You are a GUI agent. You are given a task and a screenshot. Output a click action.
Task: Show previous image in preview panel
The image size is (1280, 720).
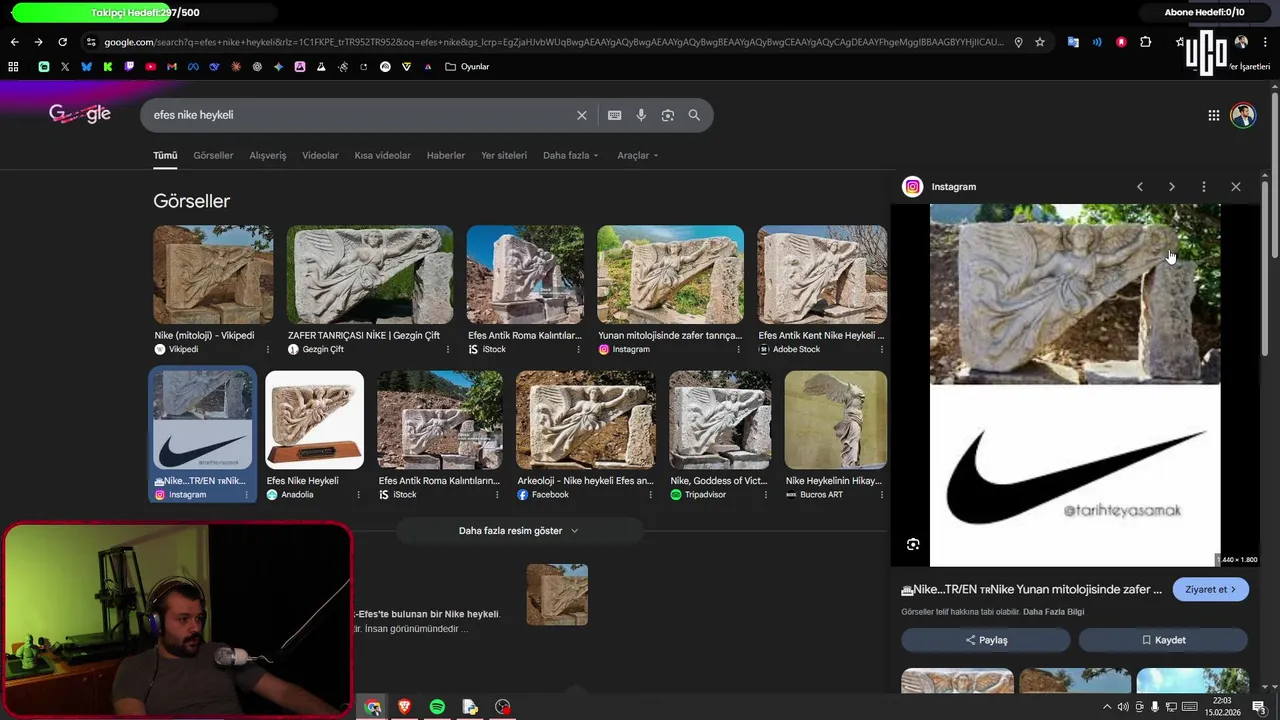1140,187
